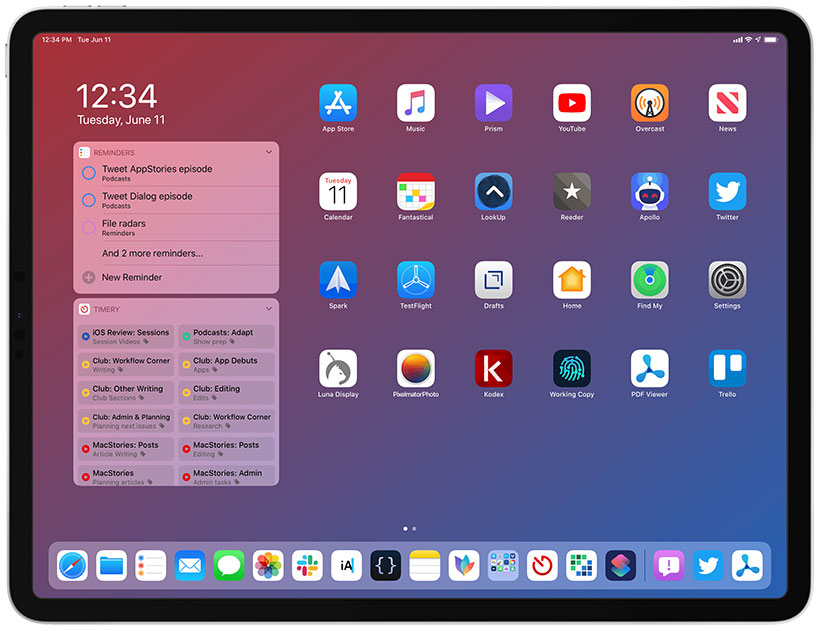Open the App Store app

click(338, 102)
